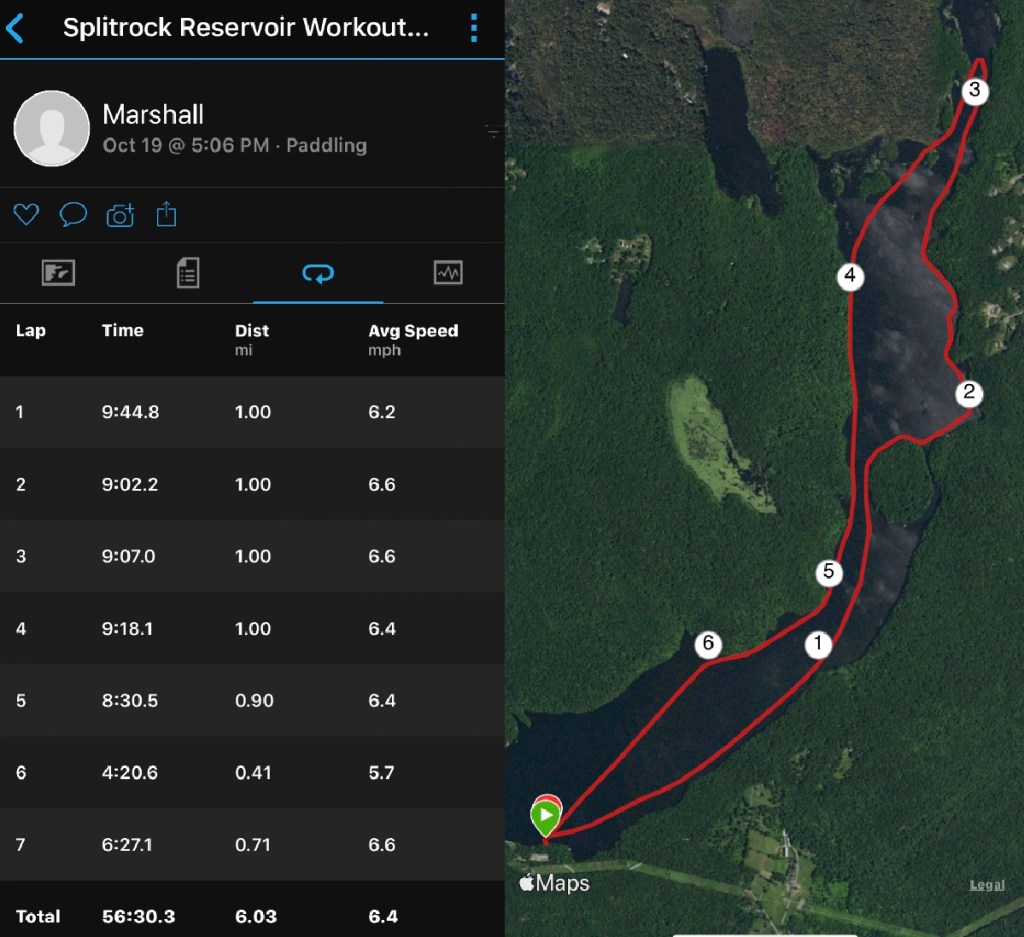Tap Marshall's profile avatar
The height and width of the screenshot is (937, 1024).
pyautogui.click(x=51, y=128)
